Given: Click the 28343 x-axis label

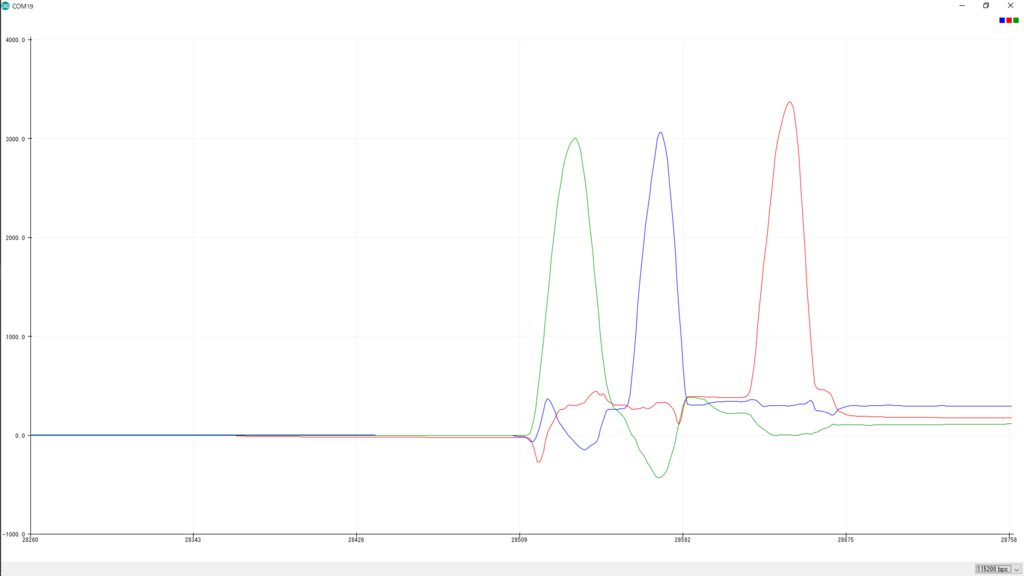Looking at the screenshot, I should tap(193, 540).
